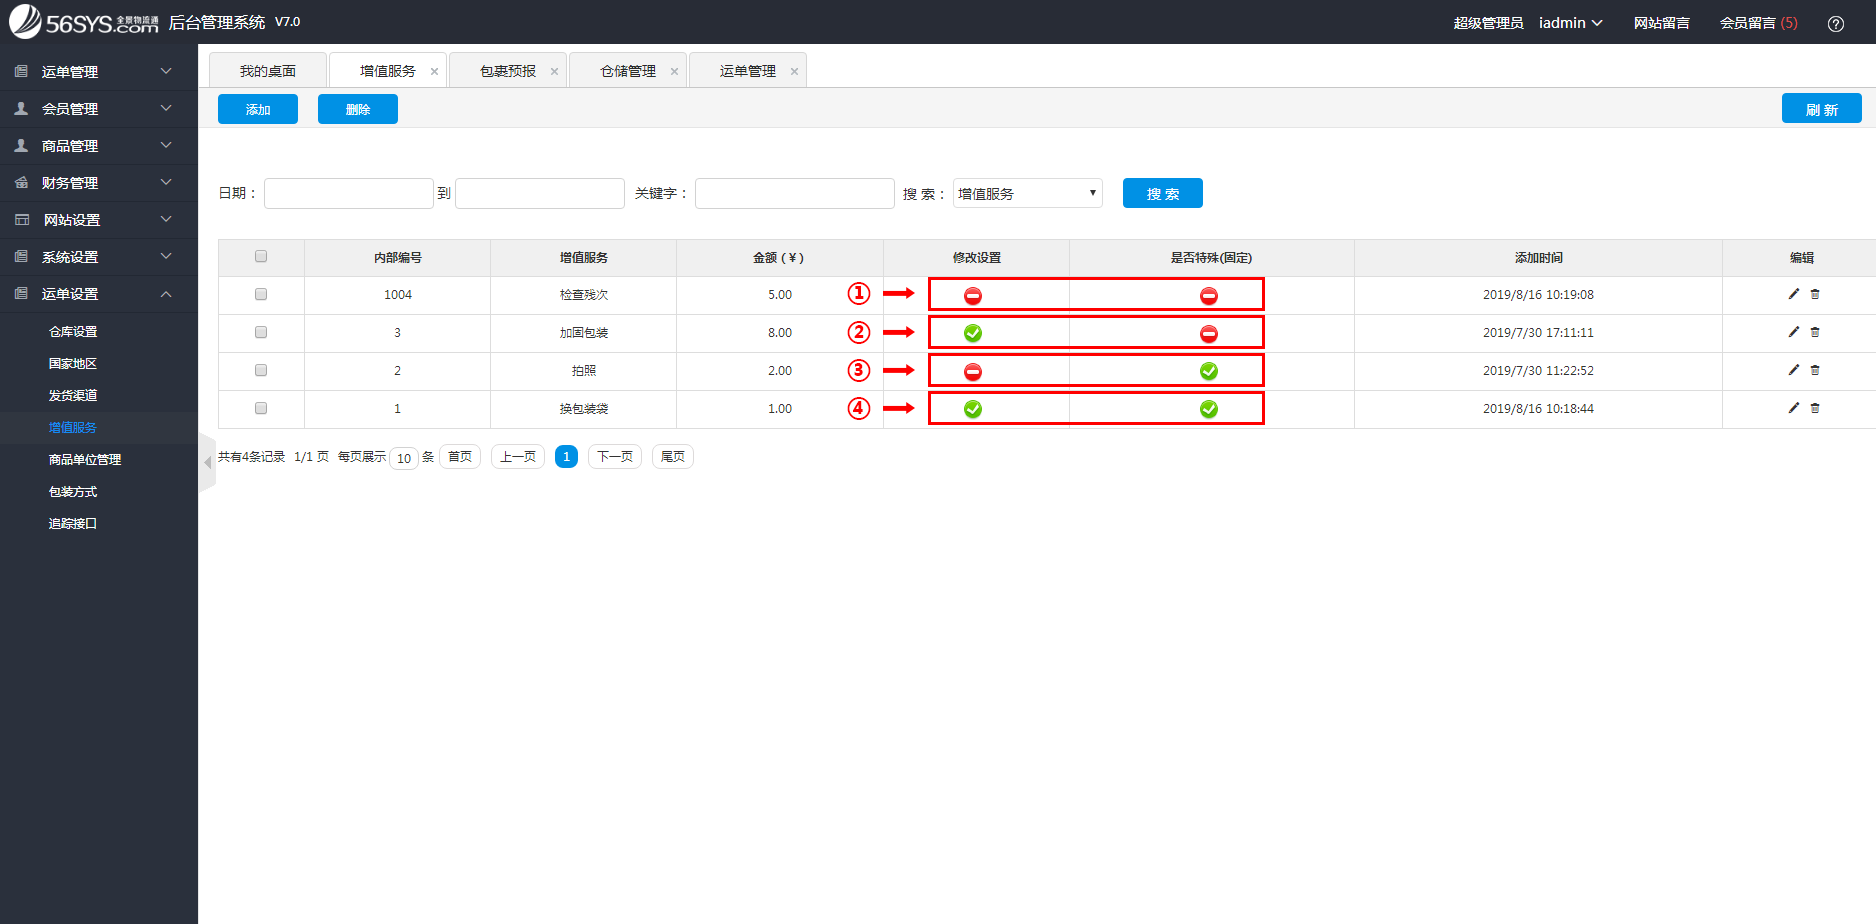Click the sidebar collapse arrow handle

pos(207,462)
